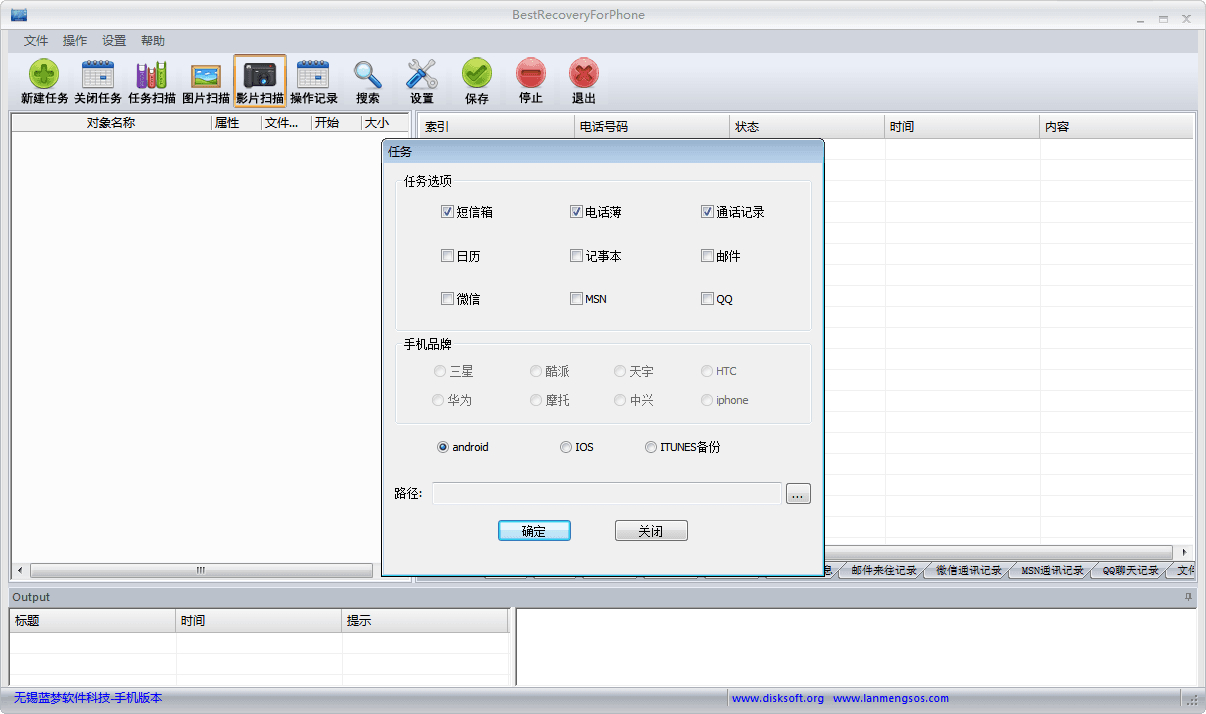The image size is (1206, 714).
Task: Switch to the 邮件来往记录 tab
Action: 883,571
